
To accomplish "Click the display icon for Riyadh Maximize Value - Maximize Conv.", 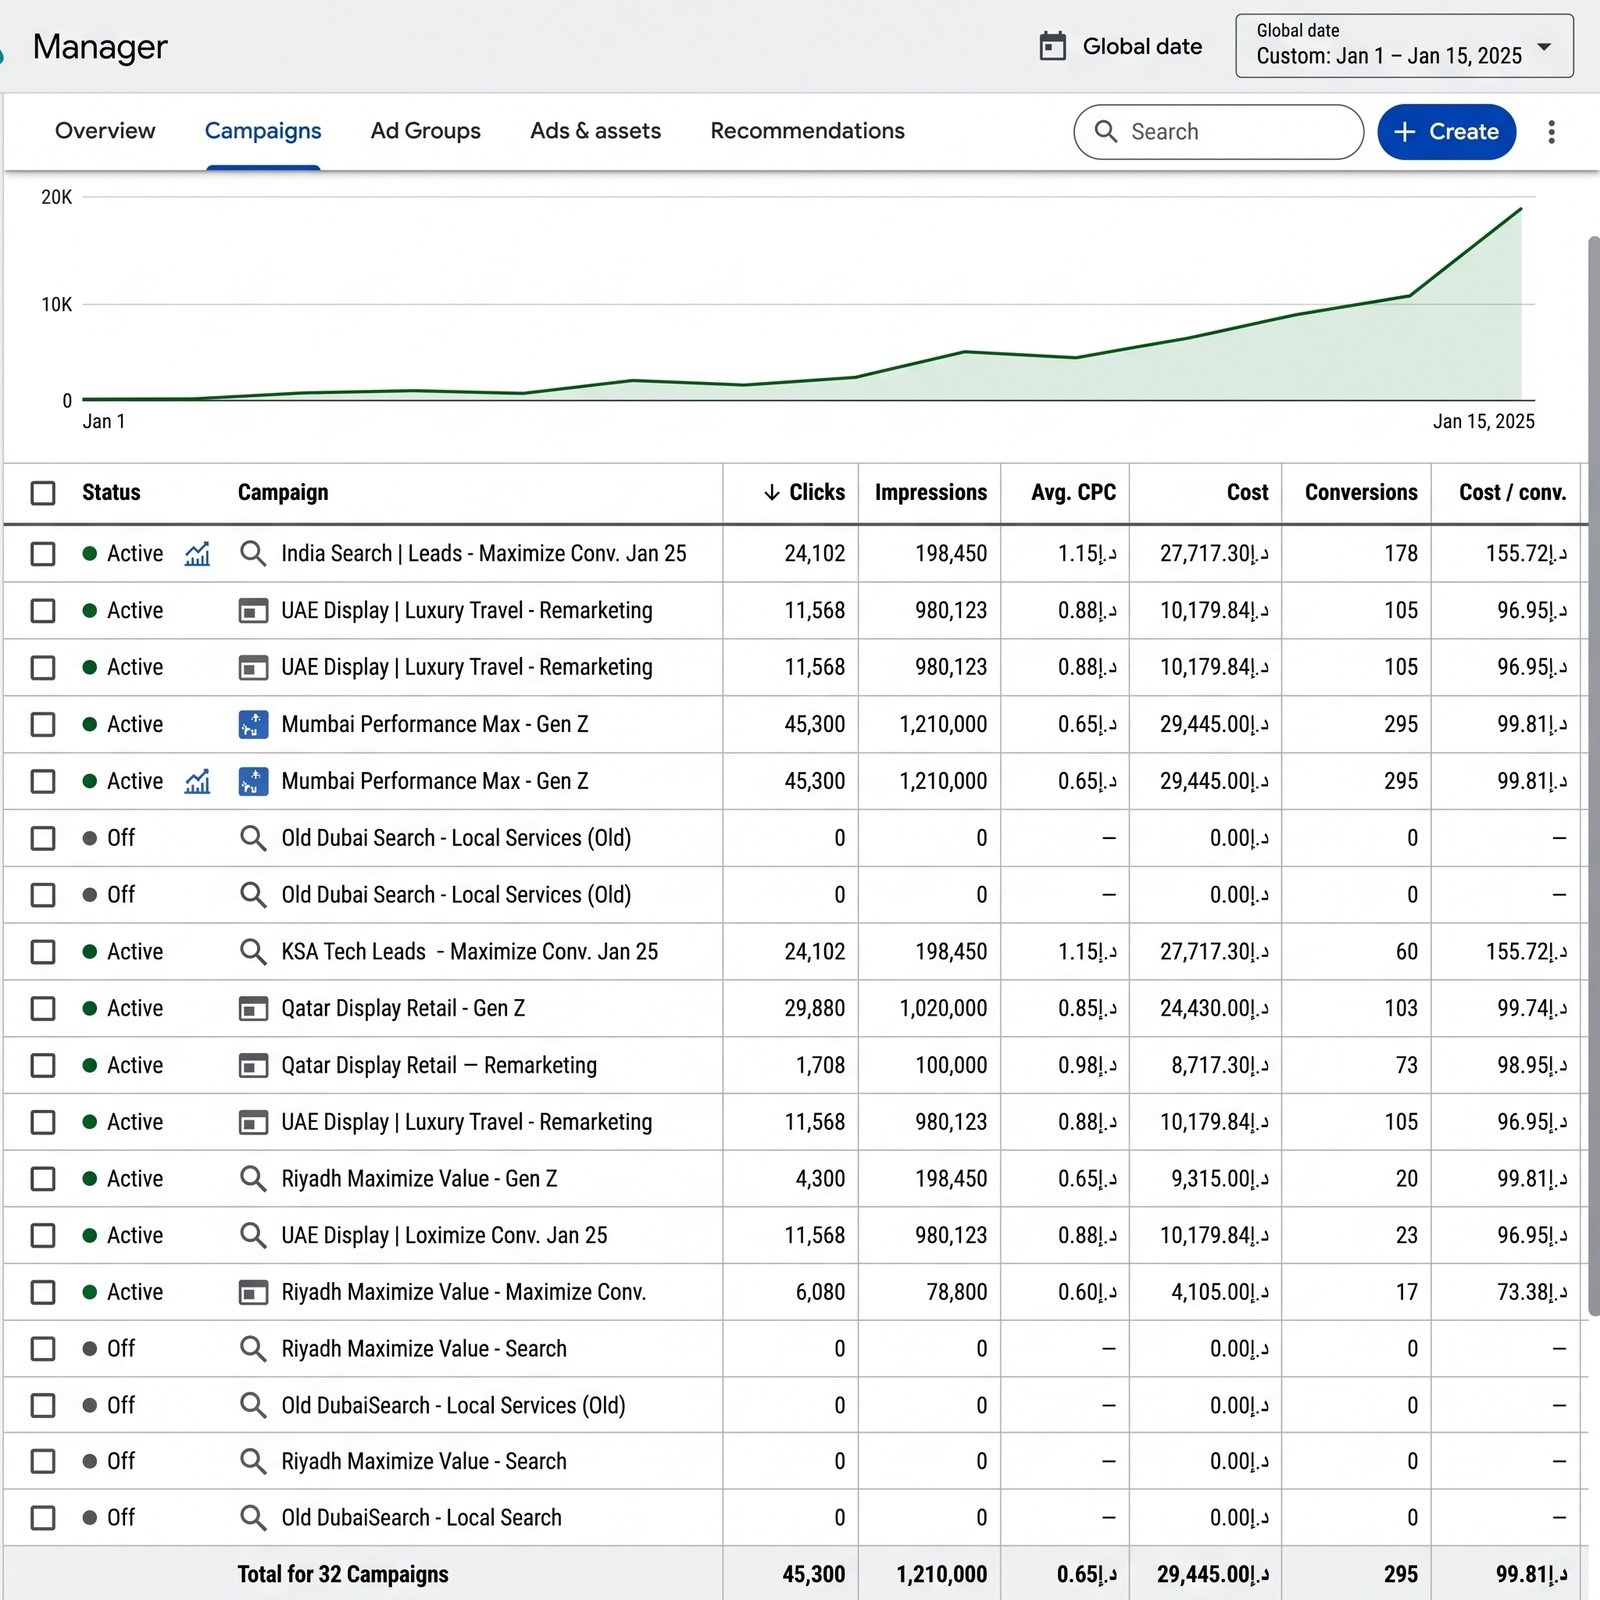I will pos(253,1292).
